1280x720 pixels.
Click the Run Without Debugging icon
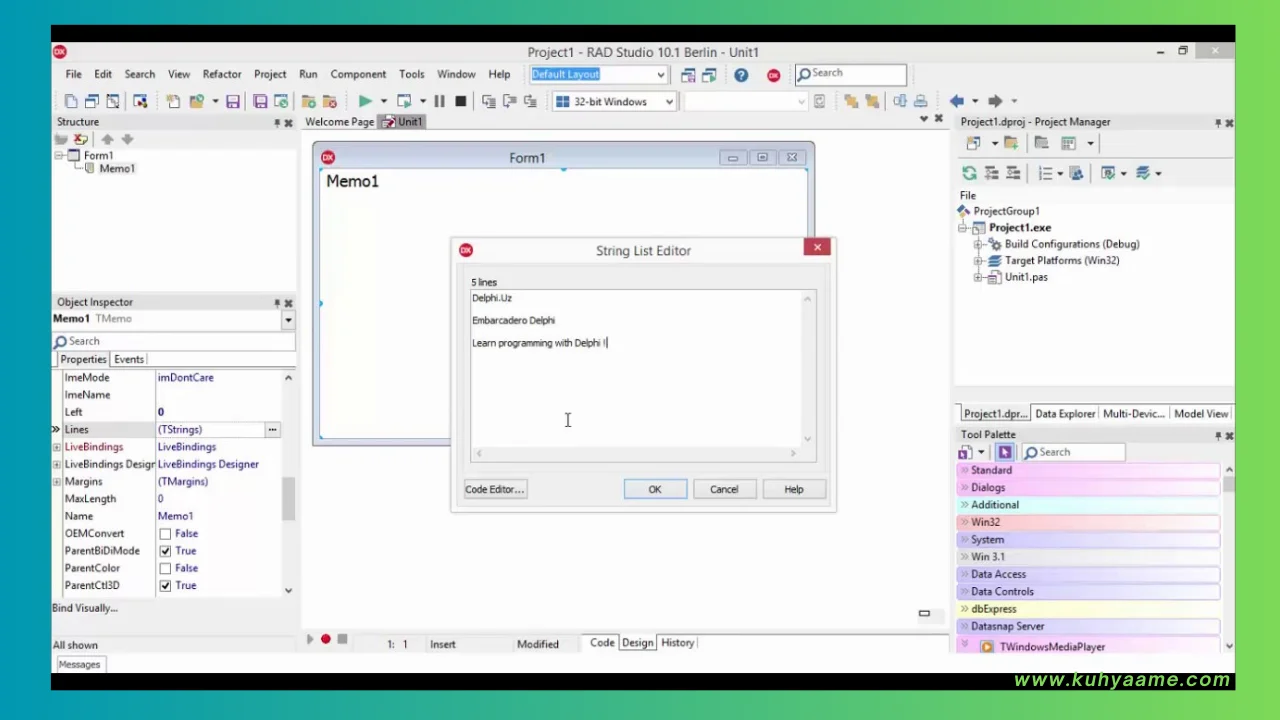[x=404, y=101]
